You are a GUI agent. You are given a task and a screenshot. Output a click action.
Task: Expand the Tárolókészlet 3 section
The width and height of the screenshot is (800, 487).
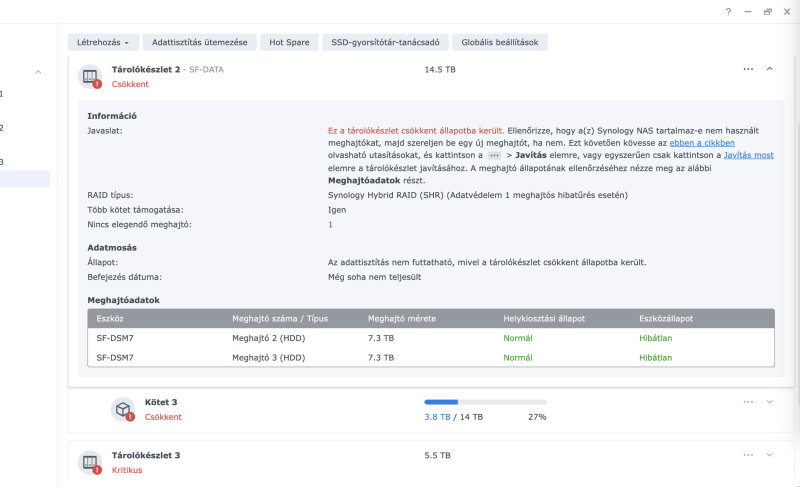tap(769, 455)
